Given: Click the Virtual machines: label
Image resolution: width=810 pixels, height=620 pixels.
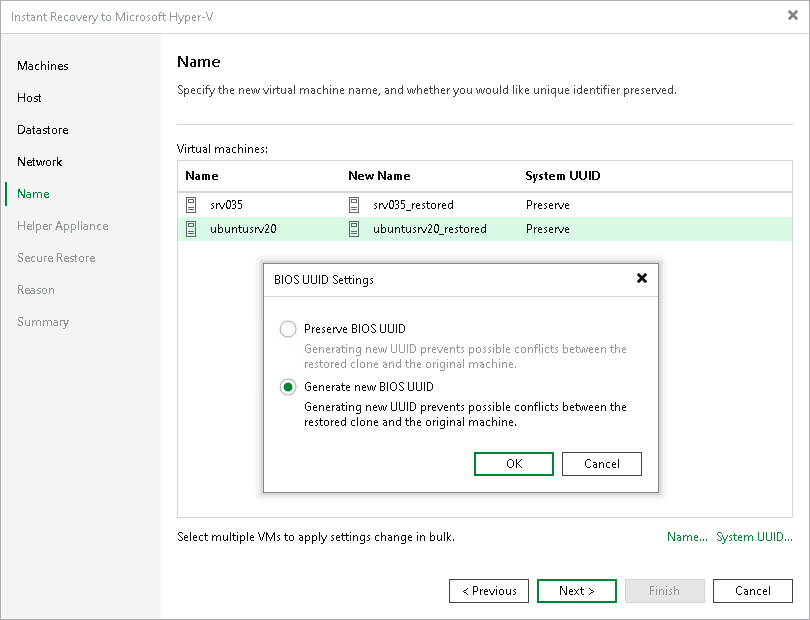Looking at the screenshot, I should click(x=222, y=149).
